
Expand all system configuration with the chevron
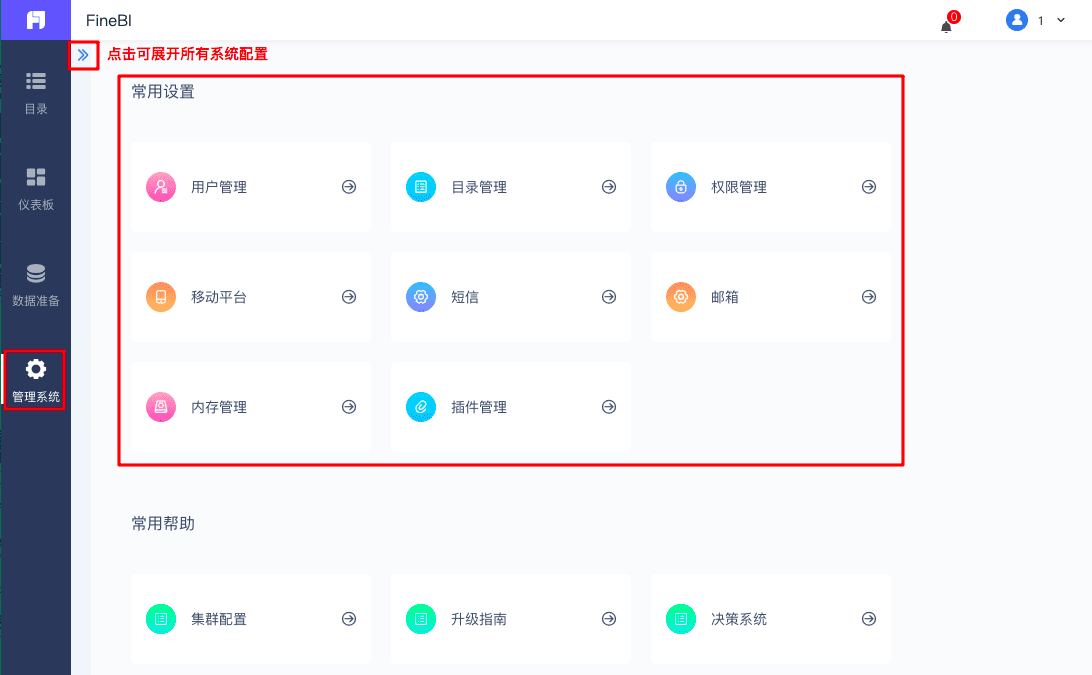coord(84,55)
